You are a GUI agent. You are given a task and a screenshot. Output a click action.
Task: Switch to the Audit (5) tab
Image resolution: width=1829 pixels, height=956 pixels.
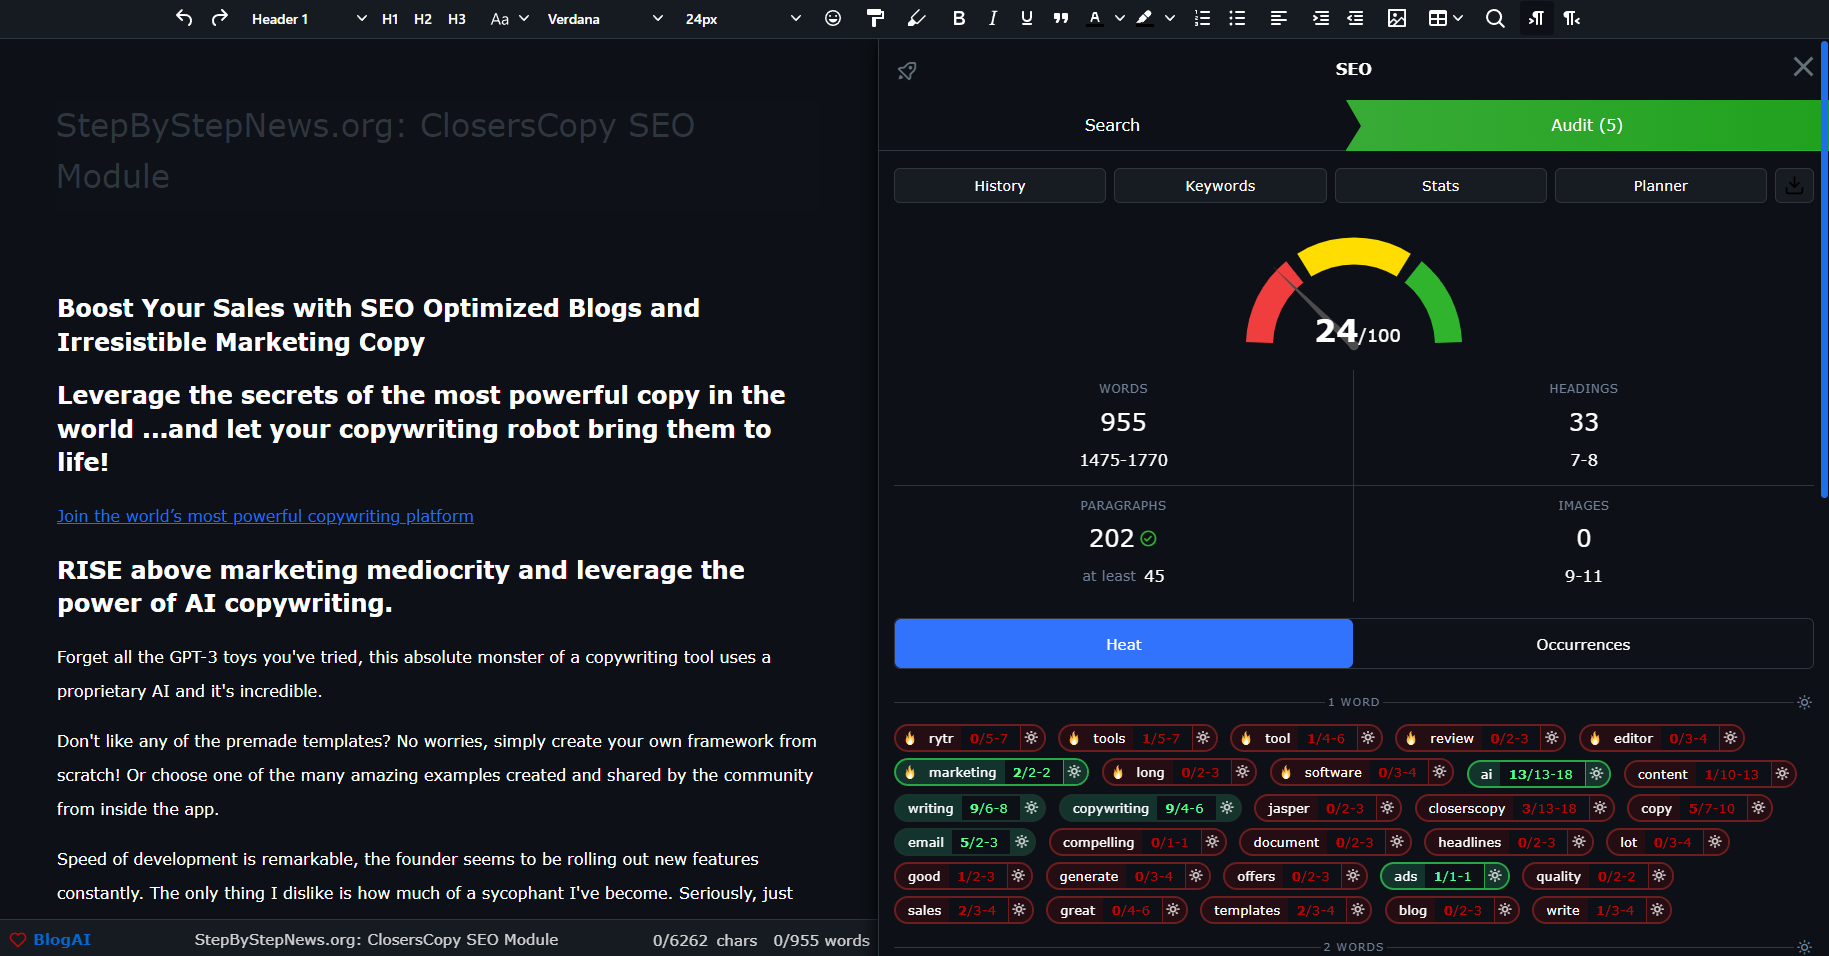pyautogui.click(x=1586, y=125)
